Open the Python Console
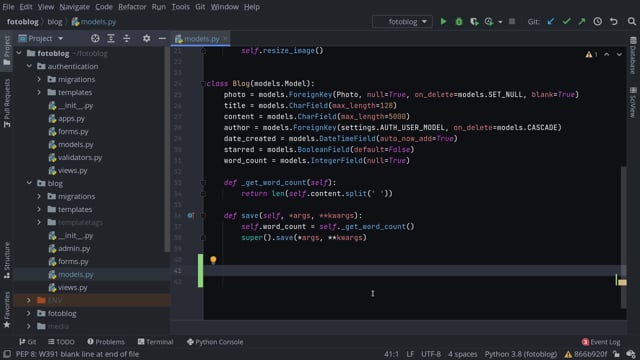640x360 pixels. coord(215,342)
